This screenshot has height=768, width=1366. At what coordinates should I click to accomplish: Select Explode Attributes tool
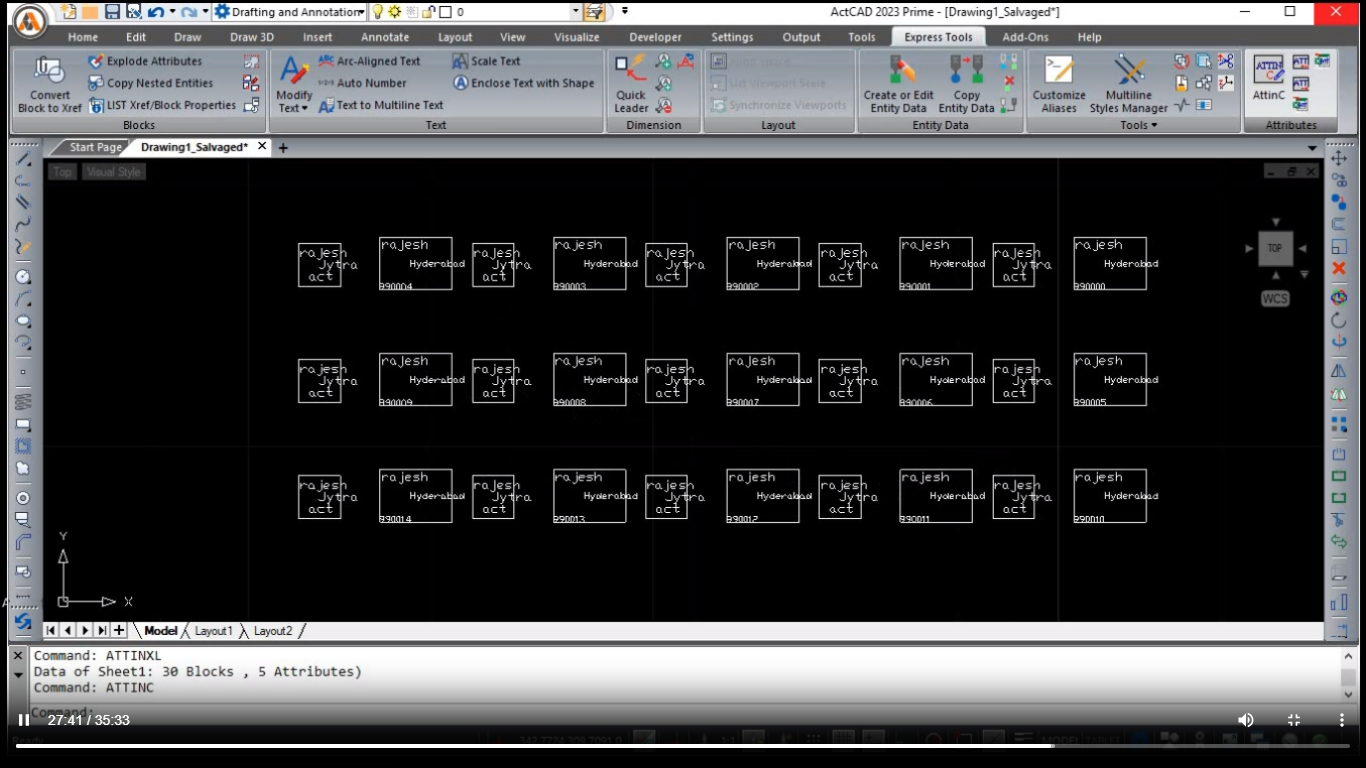click(145, 61)
